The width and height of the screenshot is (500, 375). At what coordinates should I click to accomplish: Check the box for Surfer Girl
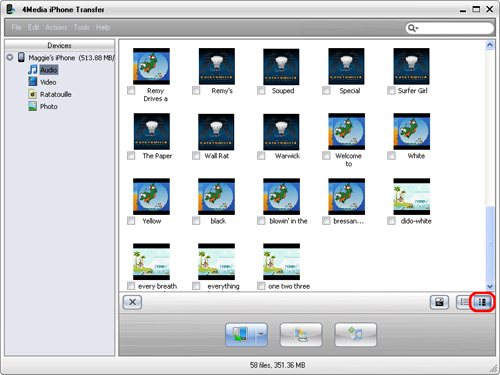coord(391,90)
